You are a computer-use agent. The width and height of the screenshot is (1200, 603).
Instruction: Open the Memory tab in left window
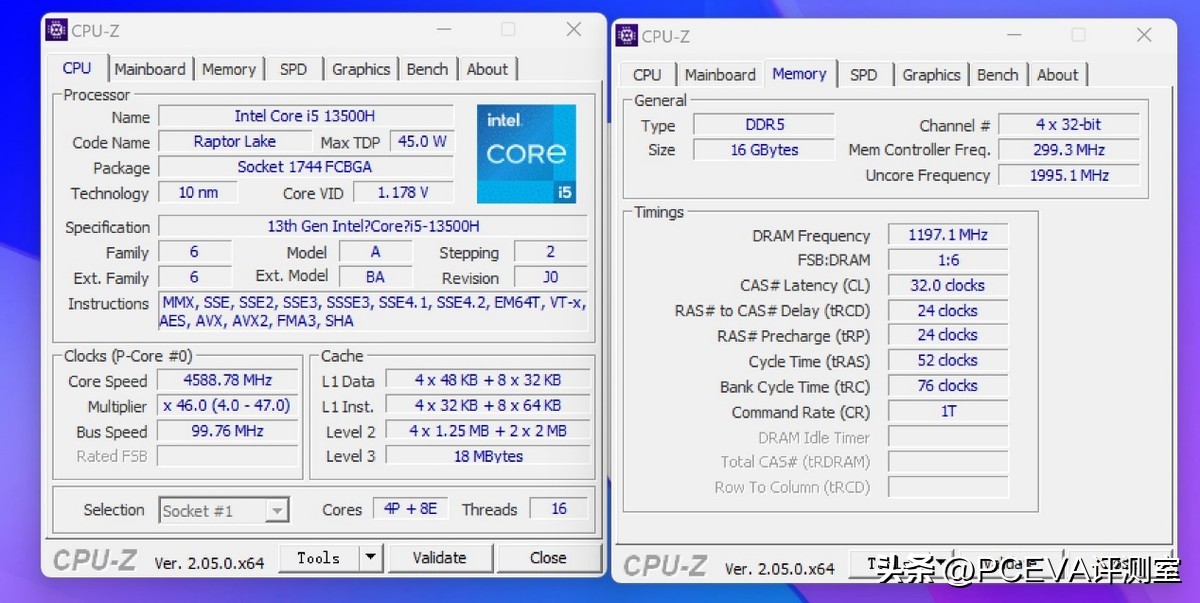228,68
